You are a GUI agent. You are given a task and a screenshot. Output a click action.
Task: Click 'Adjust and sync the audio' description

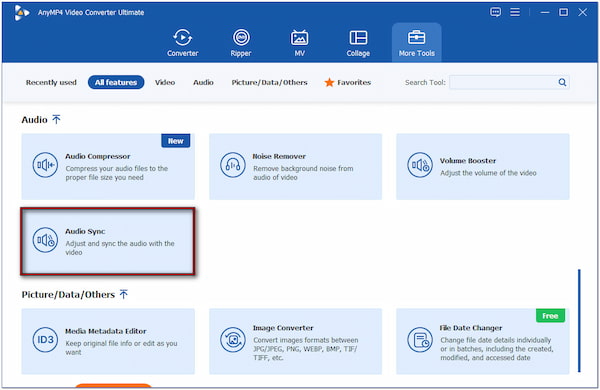pos(120,248)
